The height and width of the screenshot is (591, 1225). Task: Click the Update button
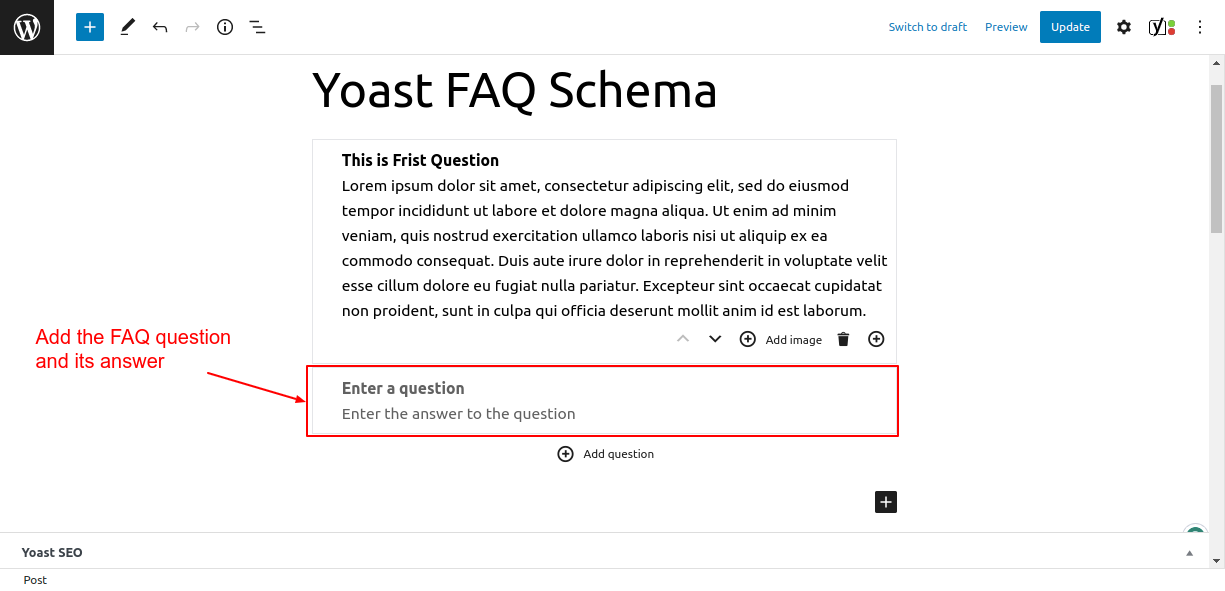(x=1070, y=27)
